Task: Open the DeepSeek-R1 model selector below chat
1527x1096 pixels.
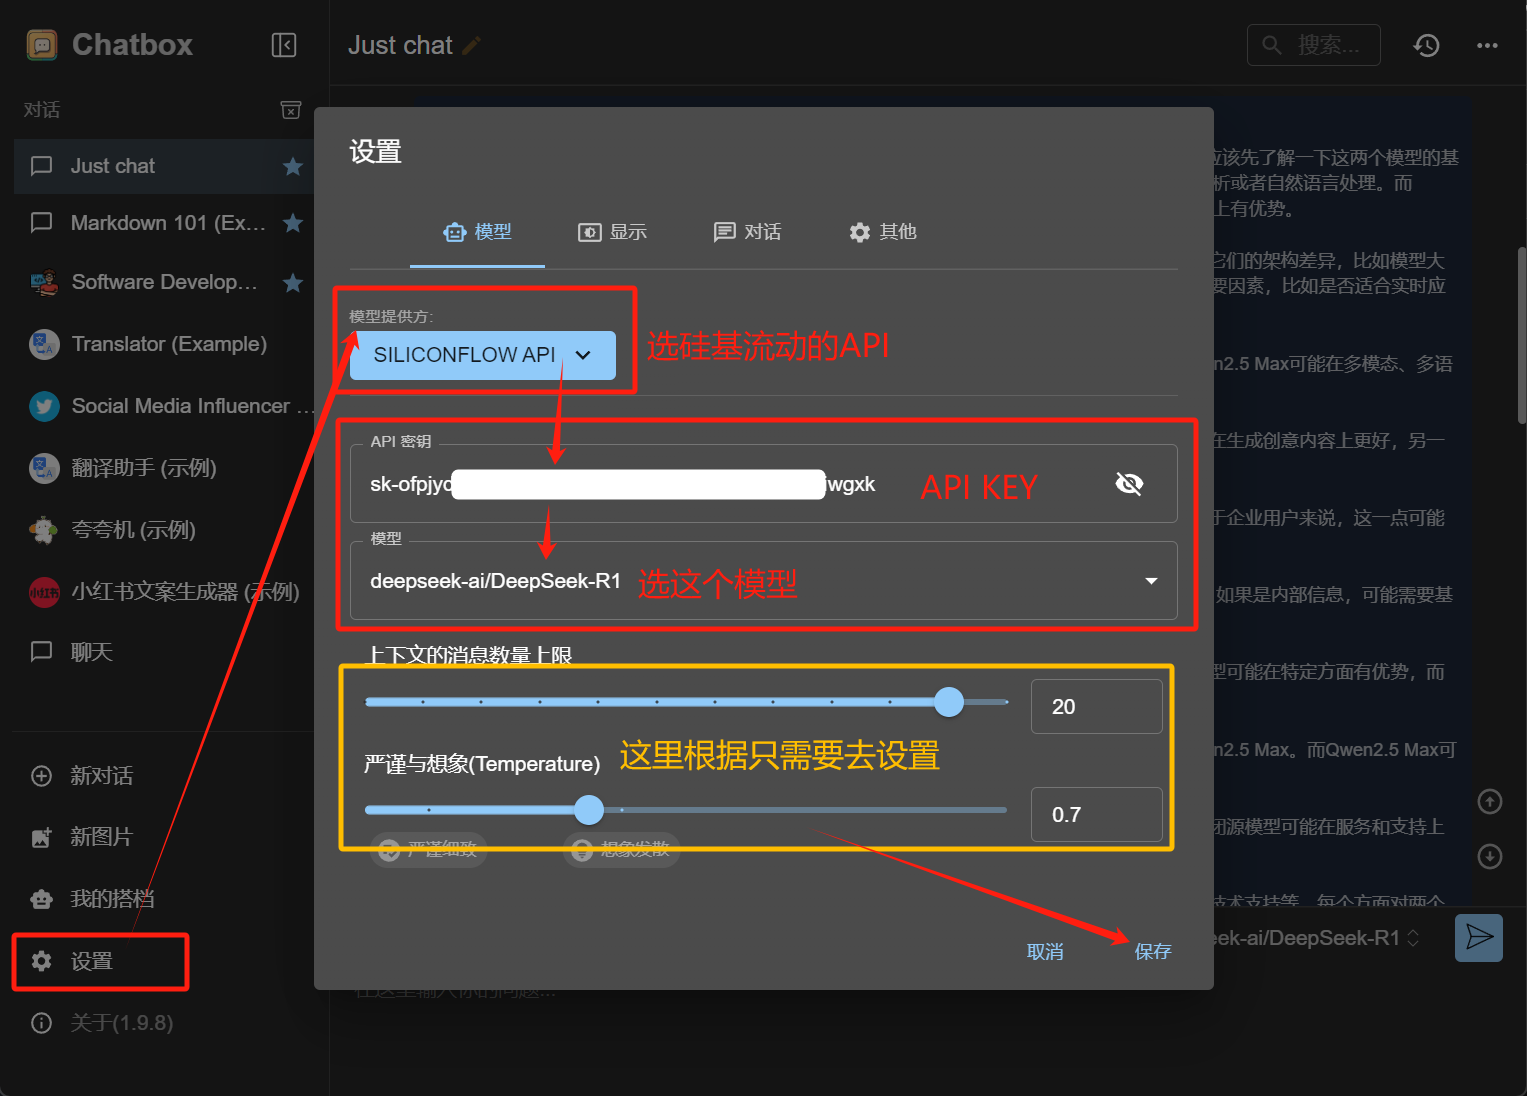Action: click(x=1318, y=938)
